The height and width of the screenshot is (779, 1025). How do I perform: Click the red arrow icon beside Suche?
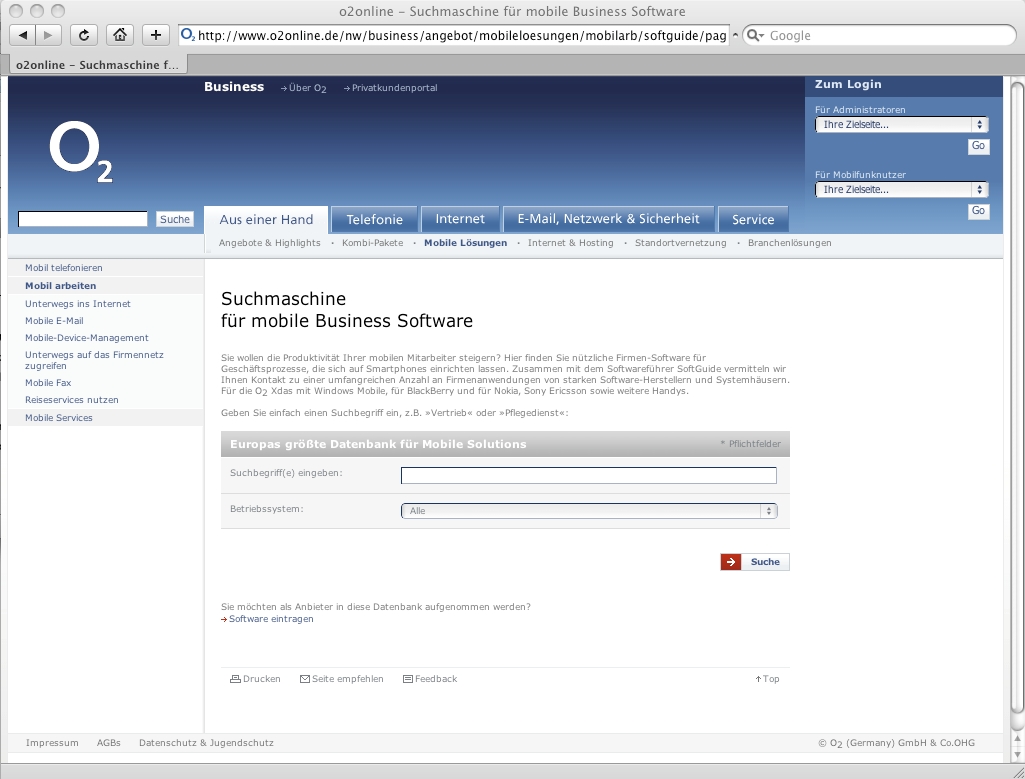pos(731,562)
